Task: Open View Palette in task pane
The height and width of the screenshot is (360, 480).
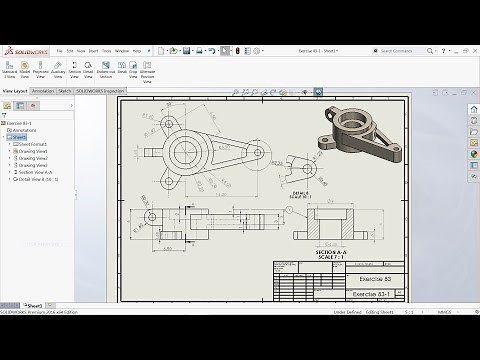Action: [474, 143]
